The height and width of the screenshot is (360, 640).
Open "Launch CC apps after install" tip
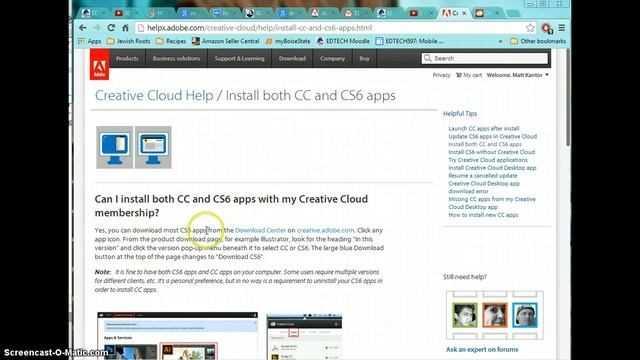(484, 129)
